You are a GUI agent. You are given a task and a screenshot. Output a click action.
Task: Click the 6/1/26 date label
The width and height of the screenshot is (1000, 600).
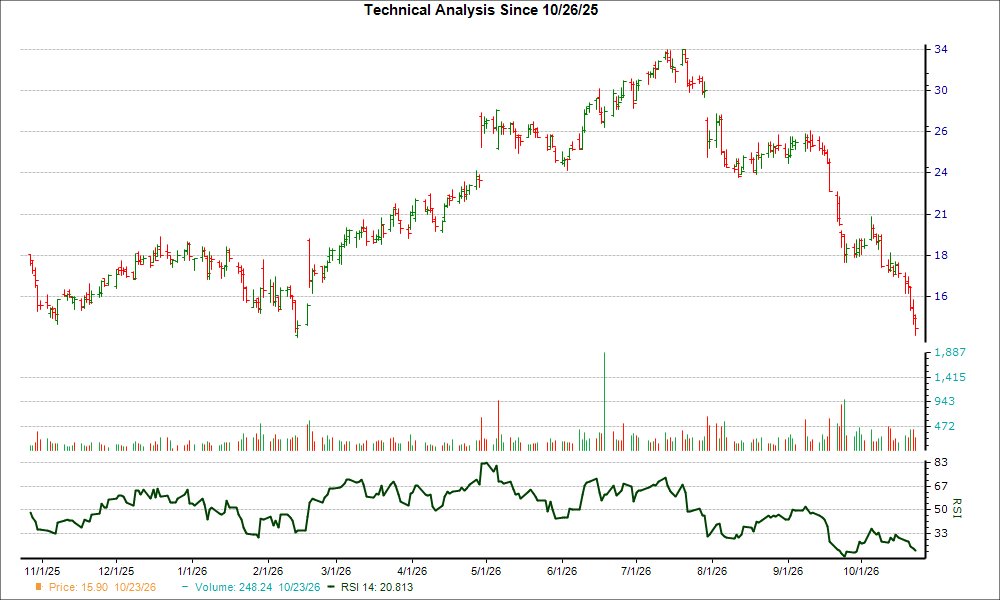562,571
